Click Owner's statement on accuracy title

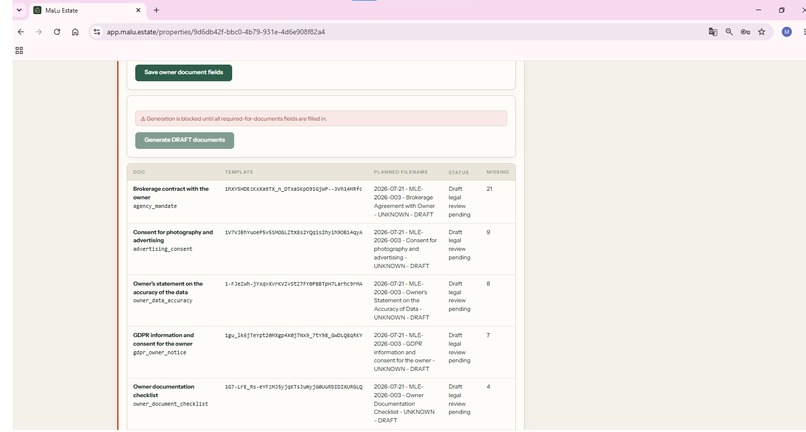[x=168, y=287]
